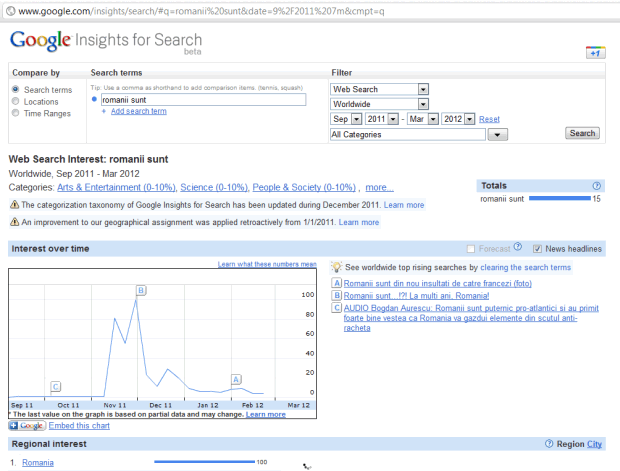Click the Add search term link
The image size is (620, 471).
(138, 111)
